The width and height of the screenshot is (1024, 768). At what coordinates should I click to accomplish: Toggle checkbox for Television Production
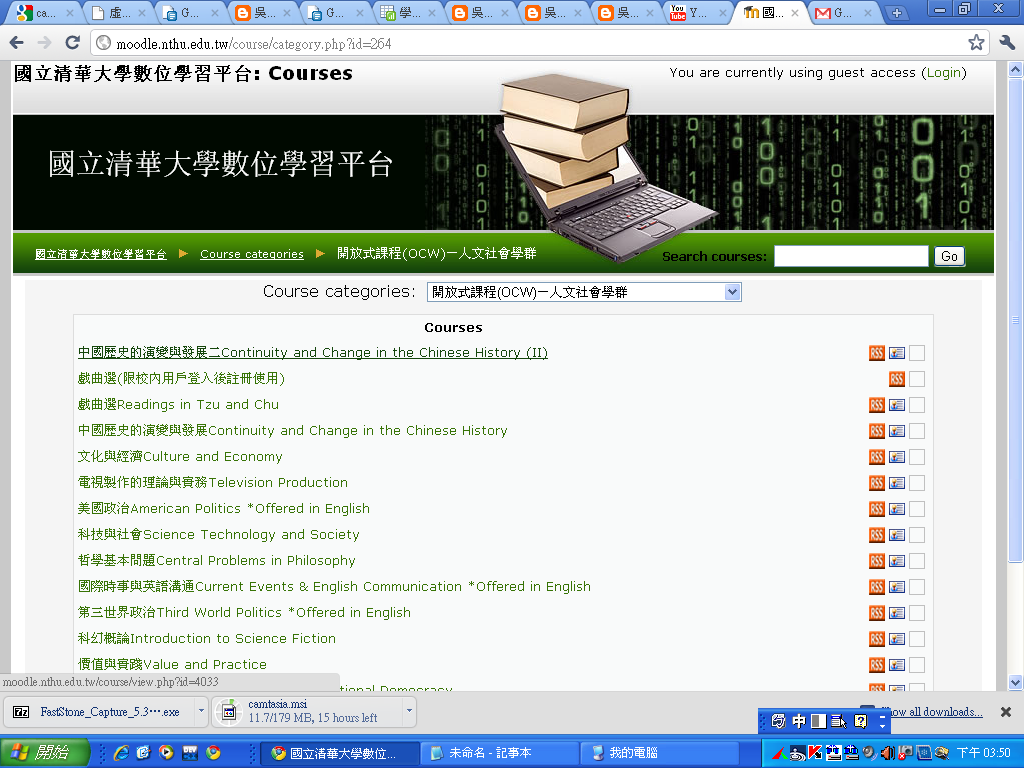coord(917,483)
